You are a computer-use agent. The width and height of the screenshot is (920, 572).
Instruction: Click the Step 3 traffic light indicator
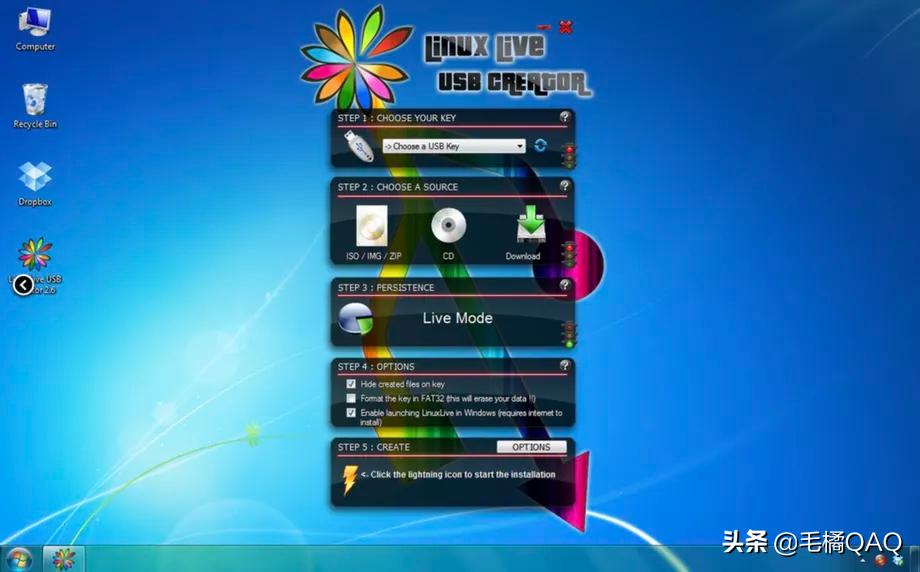click(x=569, y=335)
